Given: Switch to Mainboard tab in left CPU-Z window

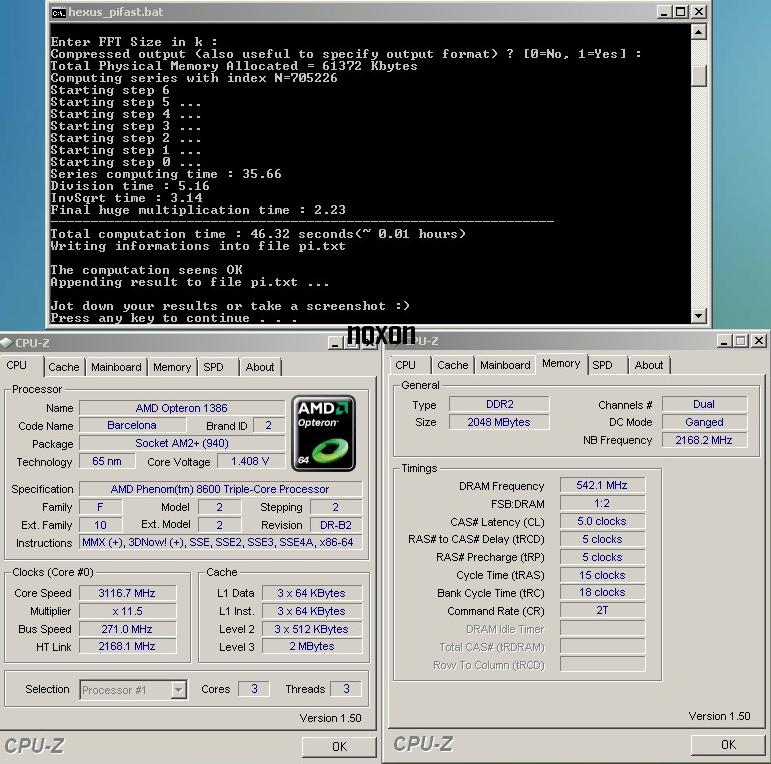Looking at the screenshot, I should [x=116, y=367].
